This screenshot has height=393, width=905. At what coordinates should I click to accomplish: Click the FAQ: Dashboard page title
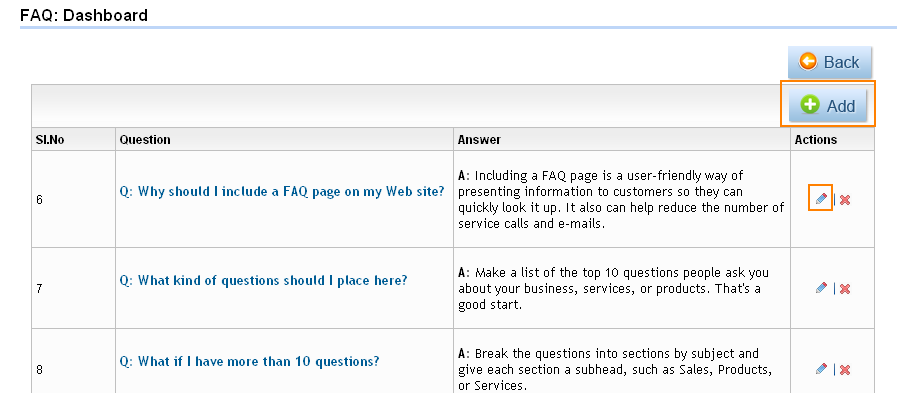coord(84,15)
